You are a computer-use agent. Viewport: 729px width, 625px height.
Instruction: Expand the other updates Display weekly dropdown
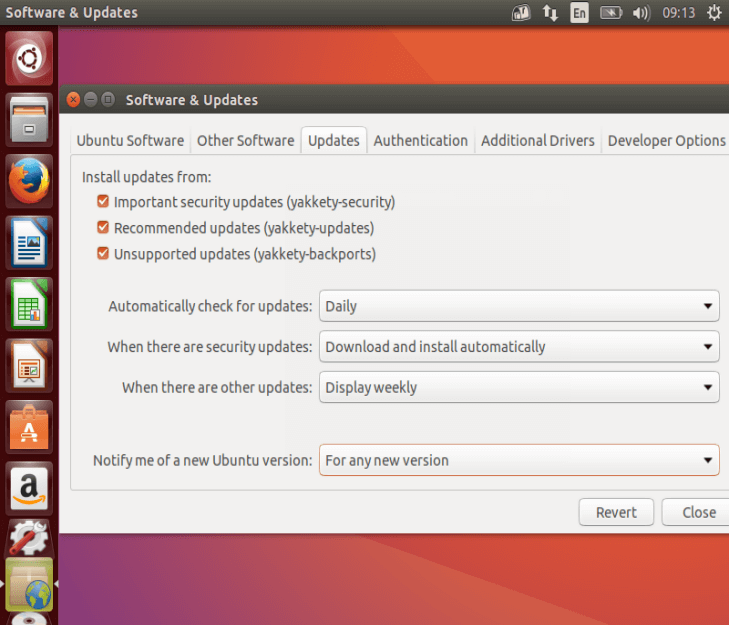click(519, 387)
